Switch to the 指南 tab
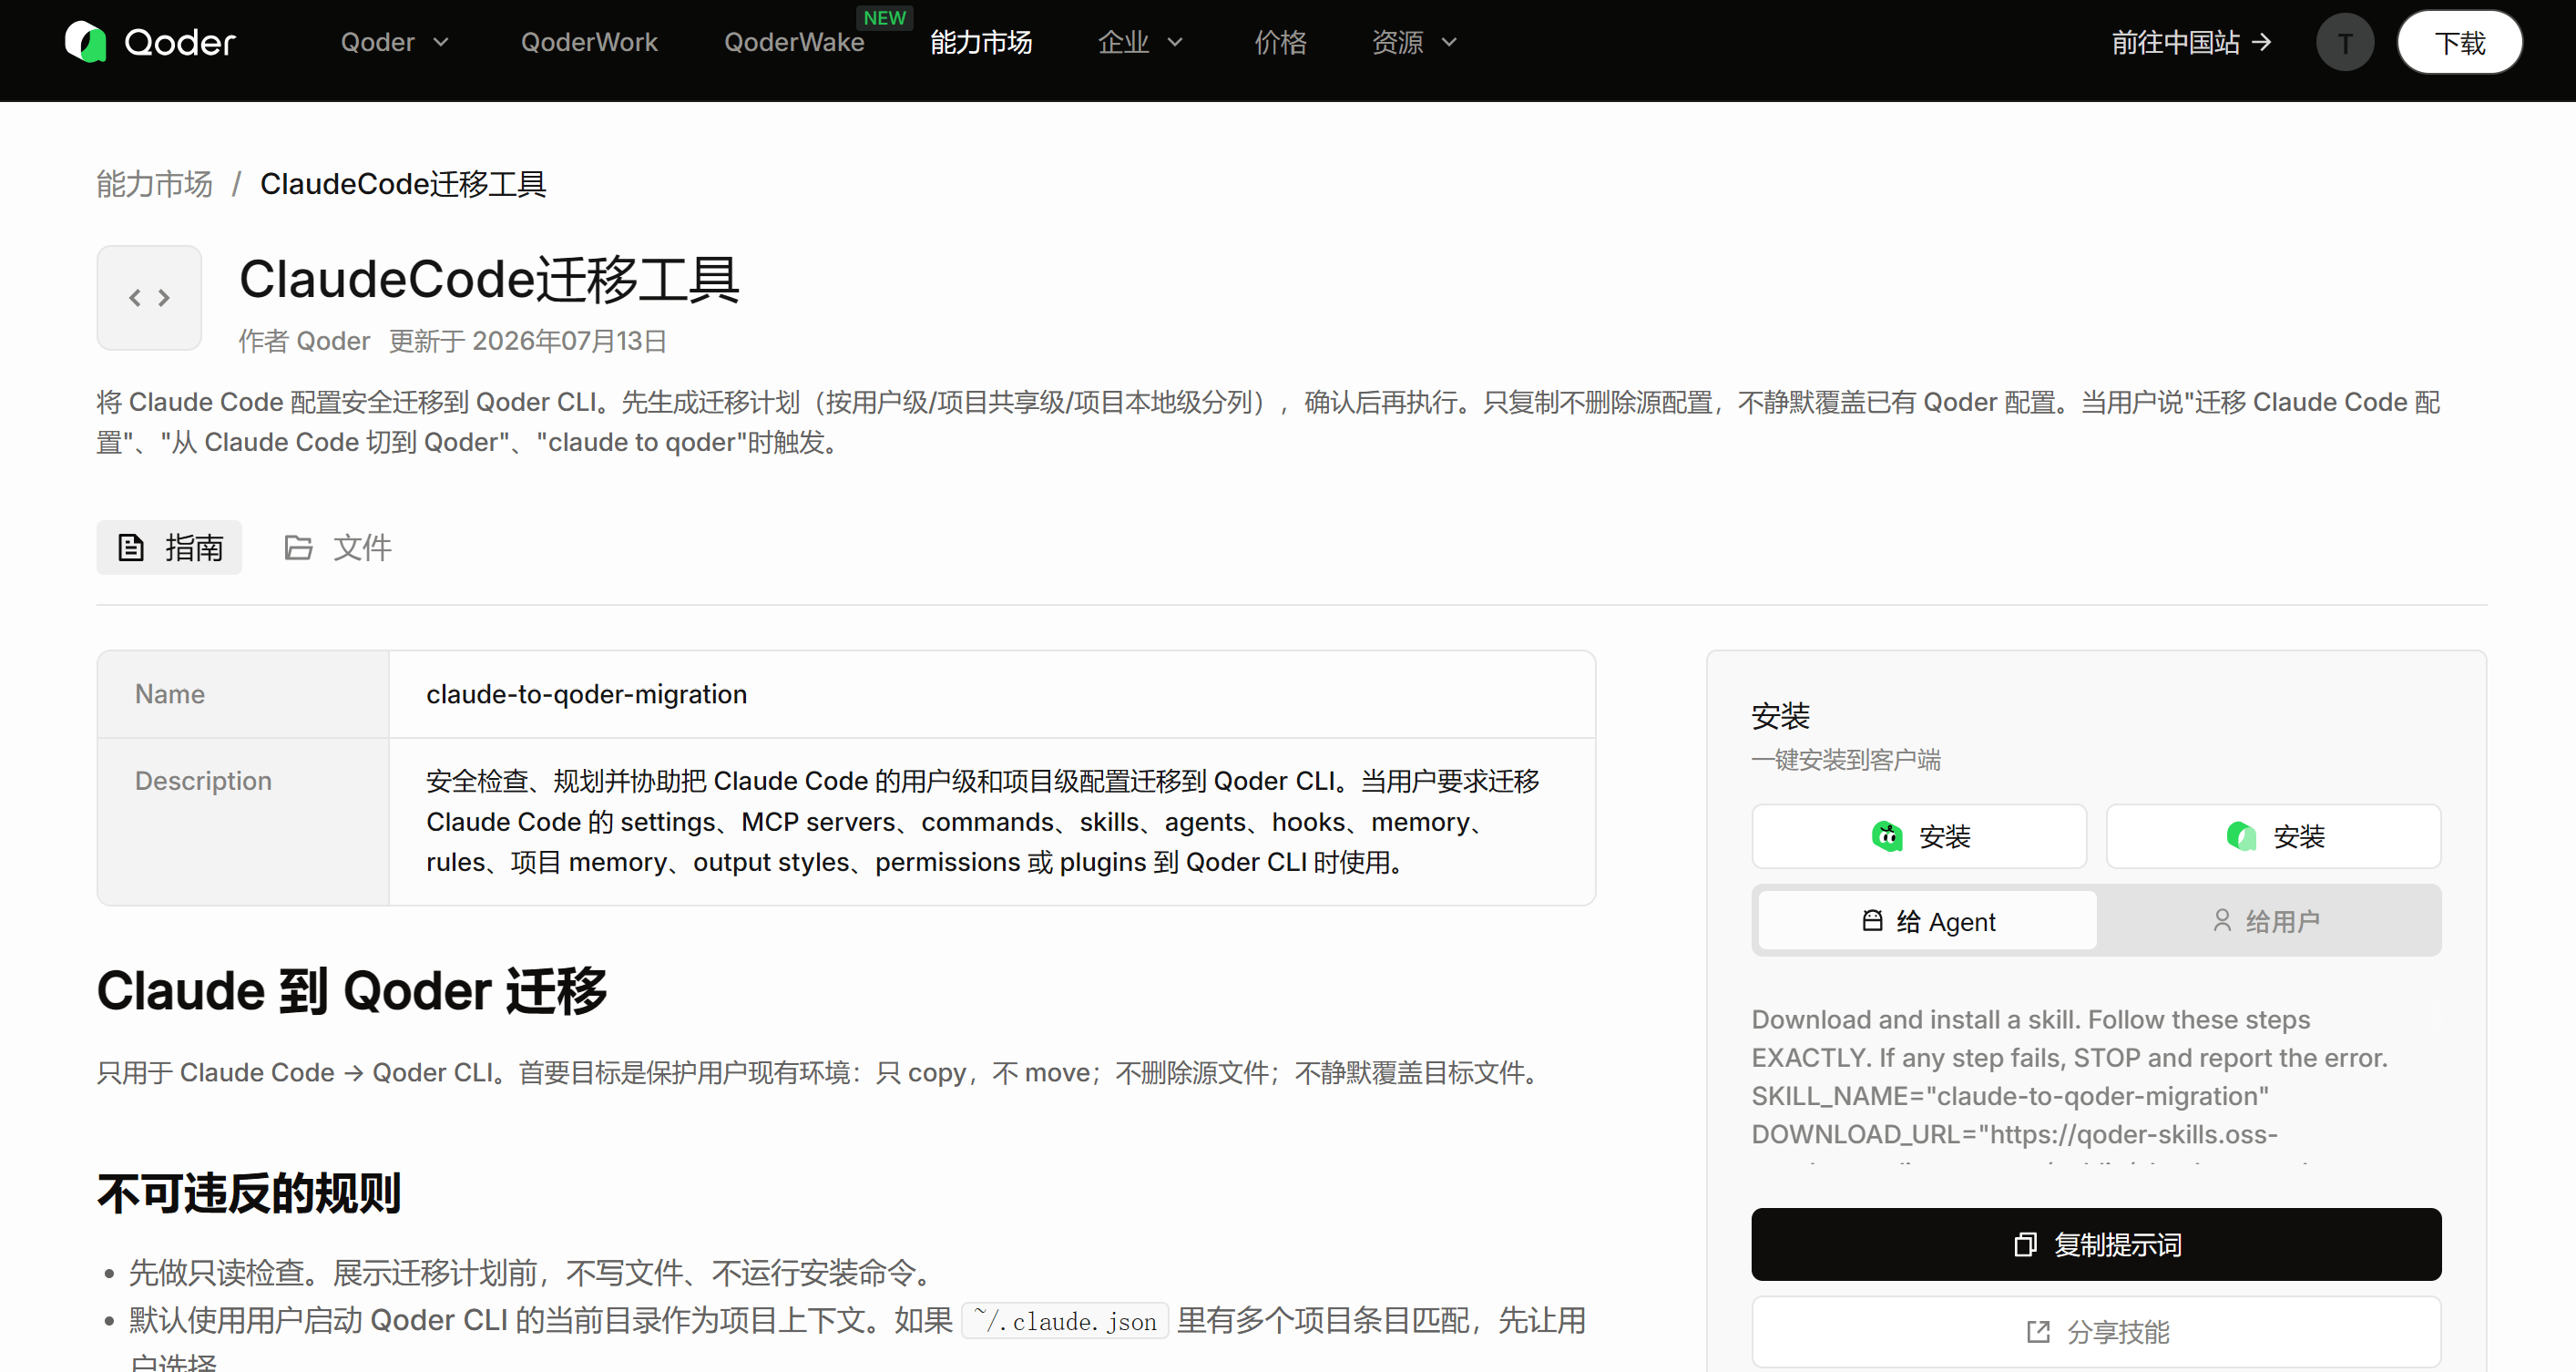The height and width of the screenshot is (1372, 2576). click(169, 547)
